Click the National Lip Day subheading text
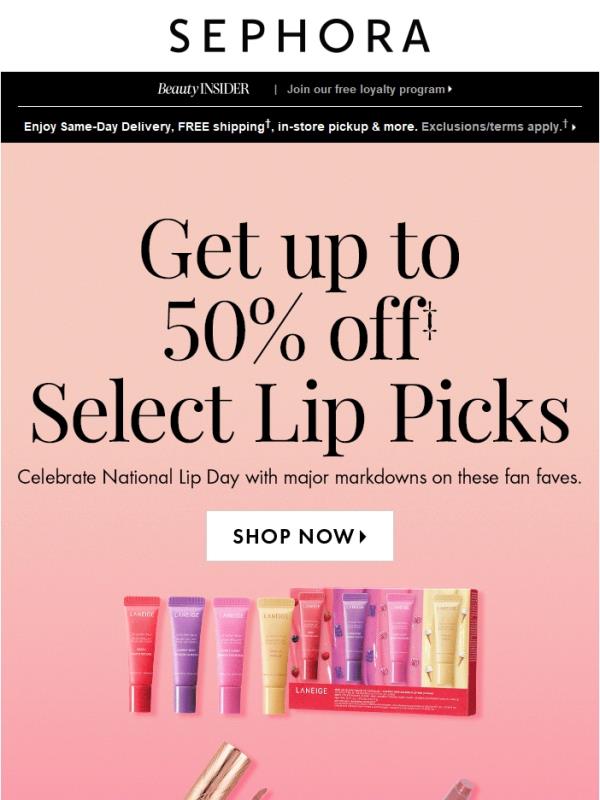Image resolution: width=600 pixels, height=800 pixels. 299,478
